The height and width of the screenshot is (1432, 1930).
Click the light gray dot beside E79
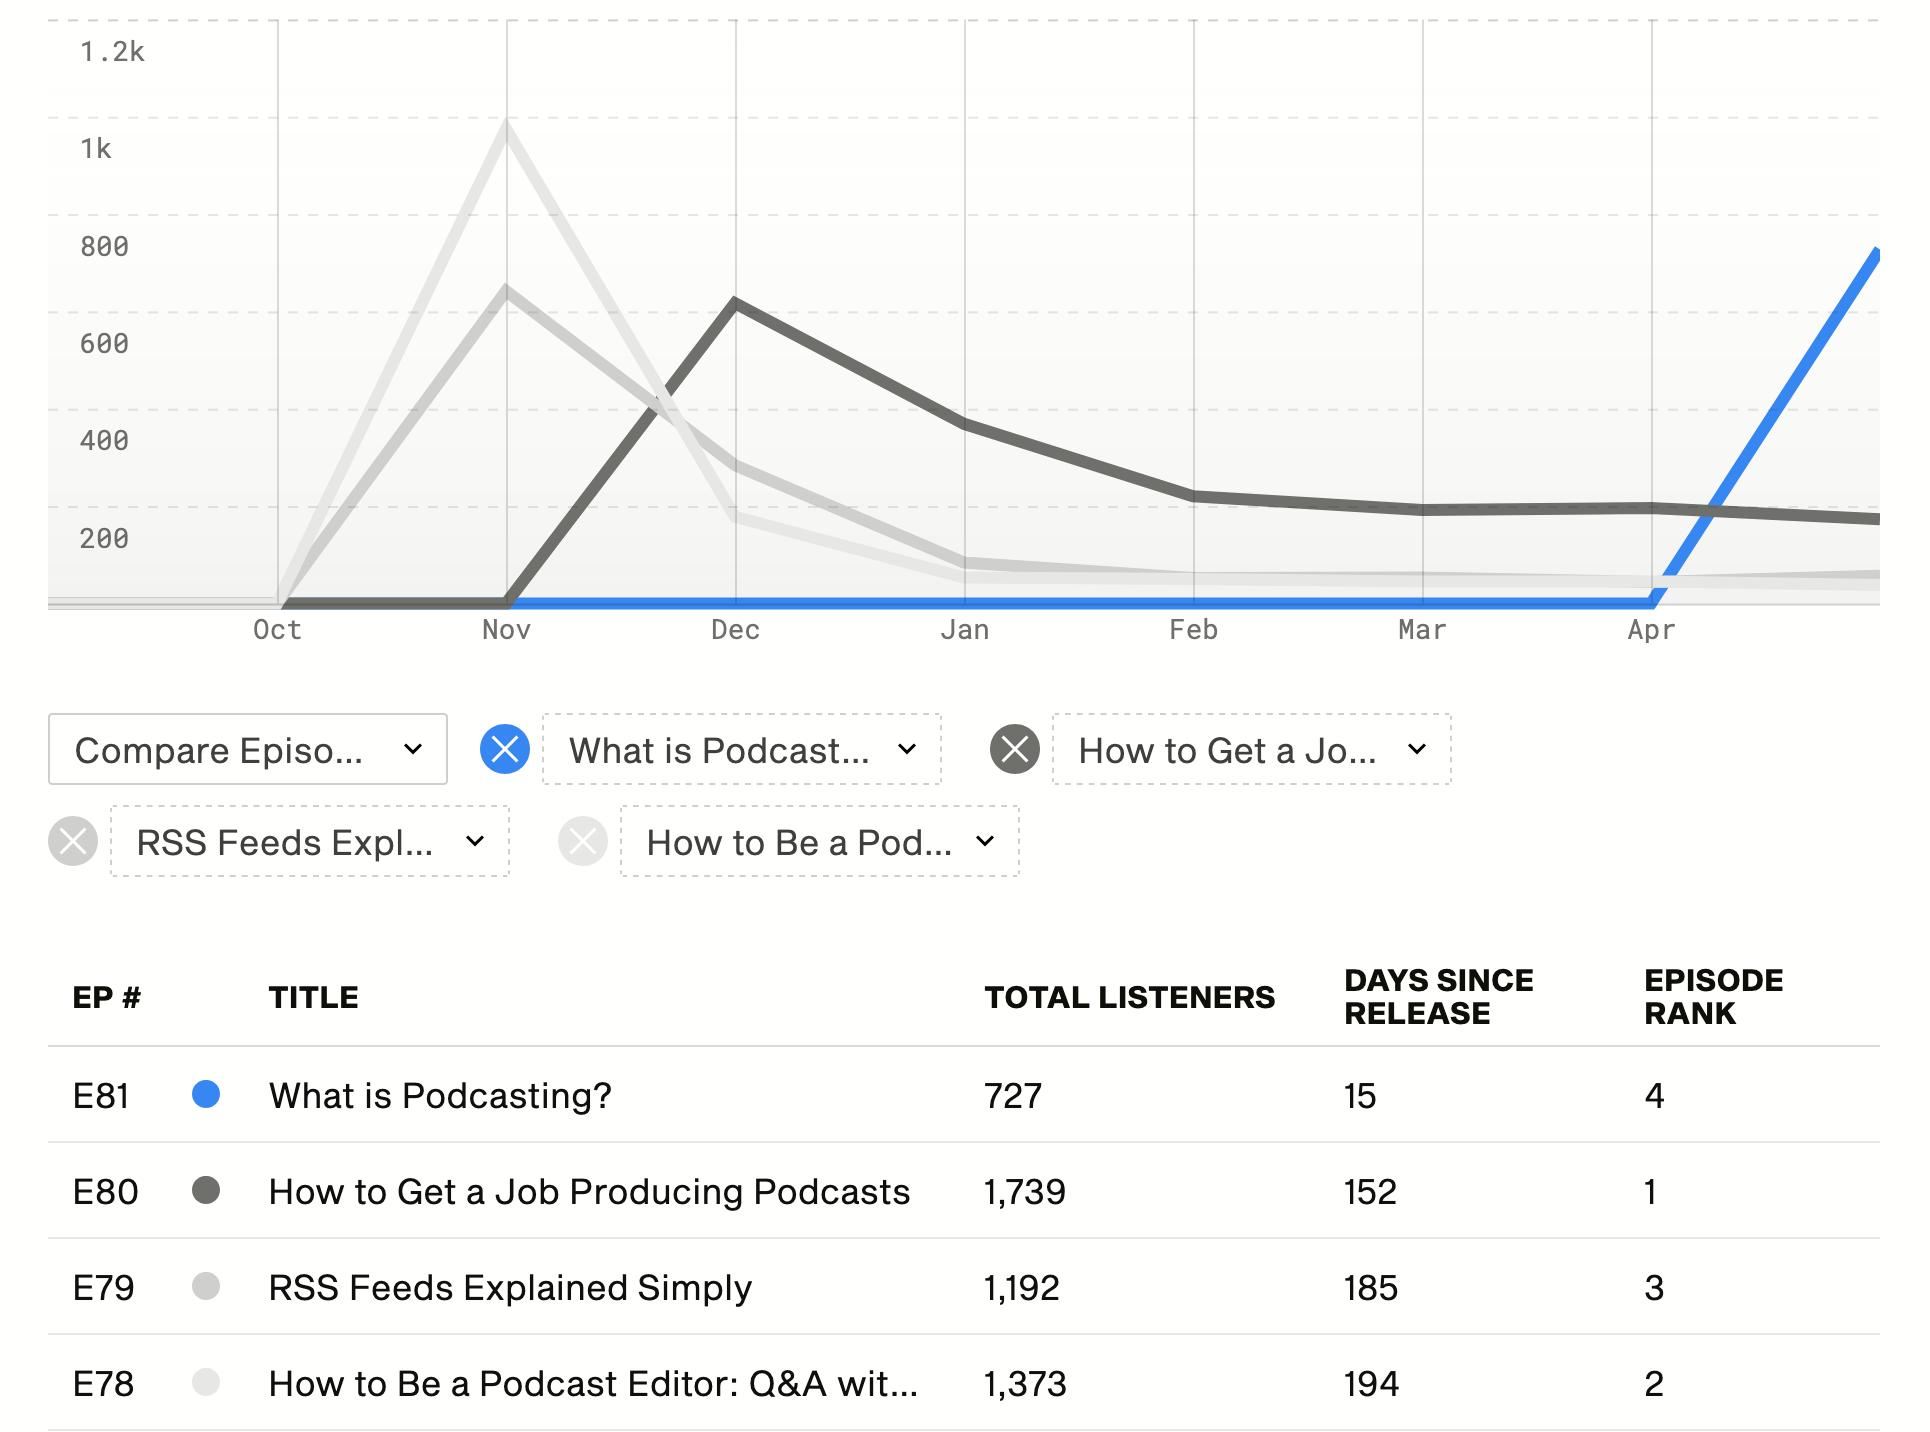[x=206, y=1286]
